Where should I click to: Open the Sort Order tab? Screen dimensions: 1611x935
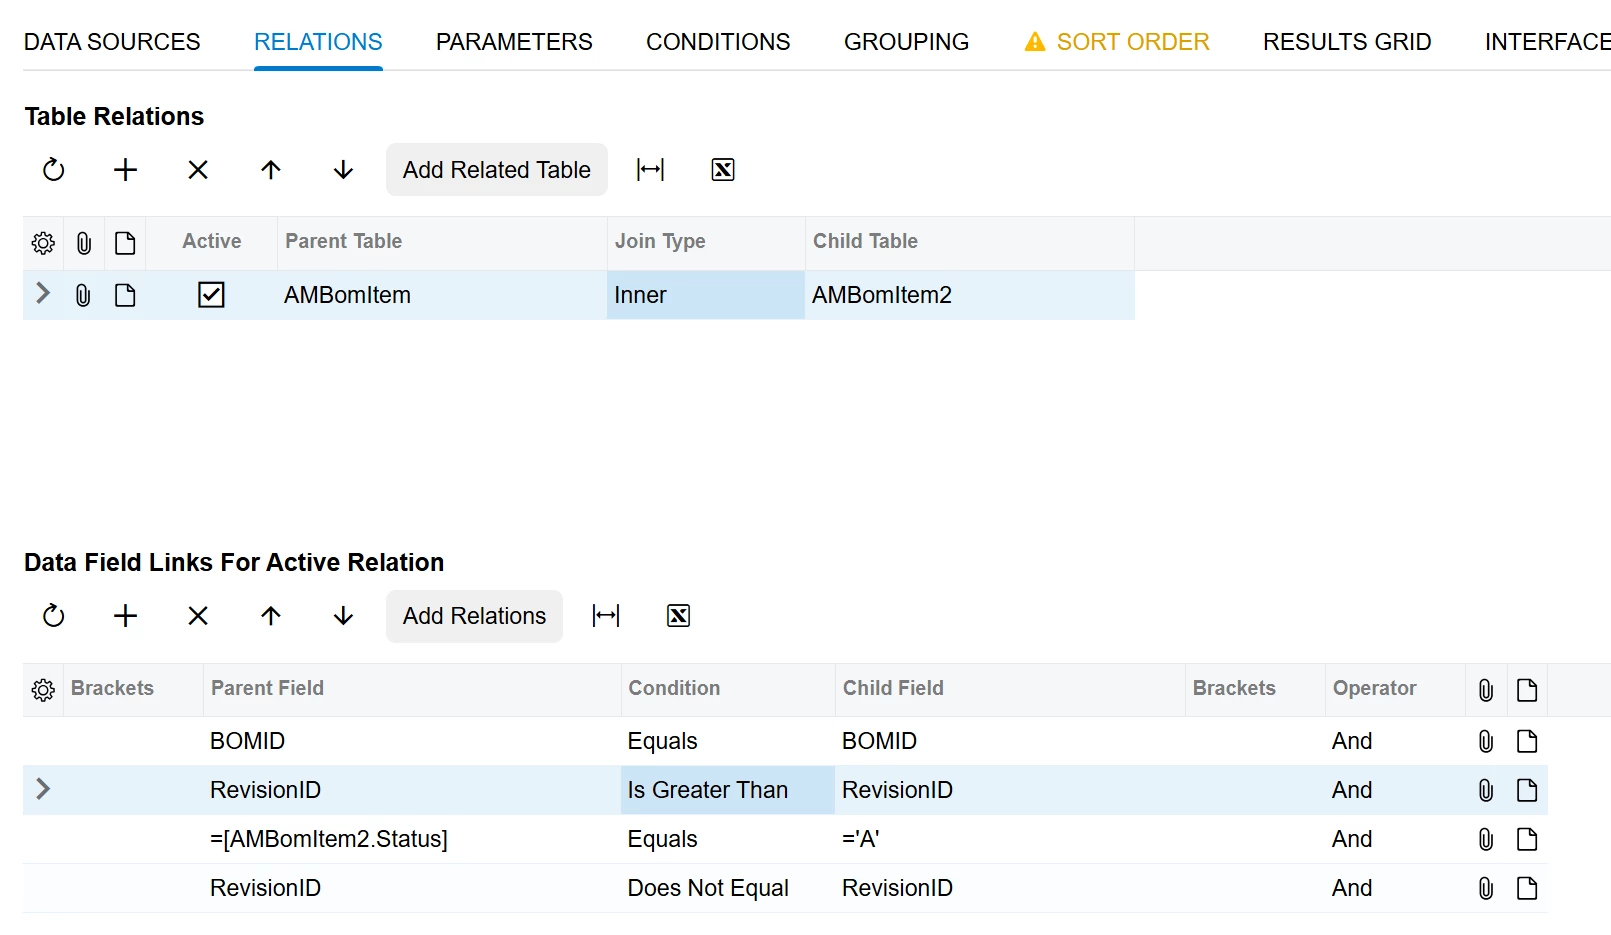point(1132,42)
